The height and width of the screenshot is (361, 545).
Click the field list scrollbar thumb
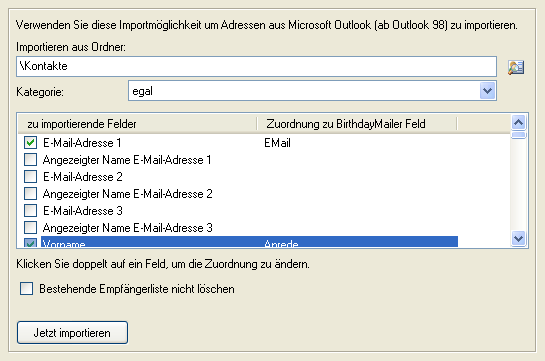coord(519,135)
